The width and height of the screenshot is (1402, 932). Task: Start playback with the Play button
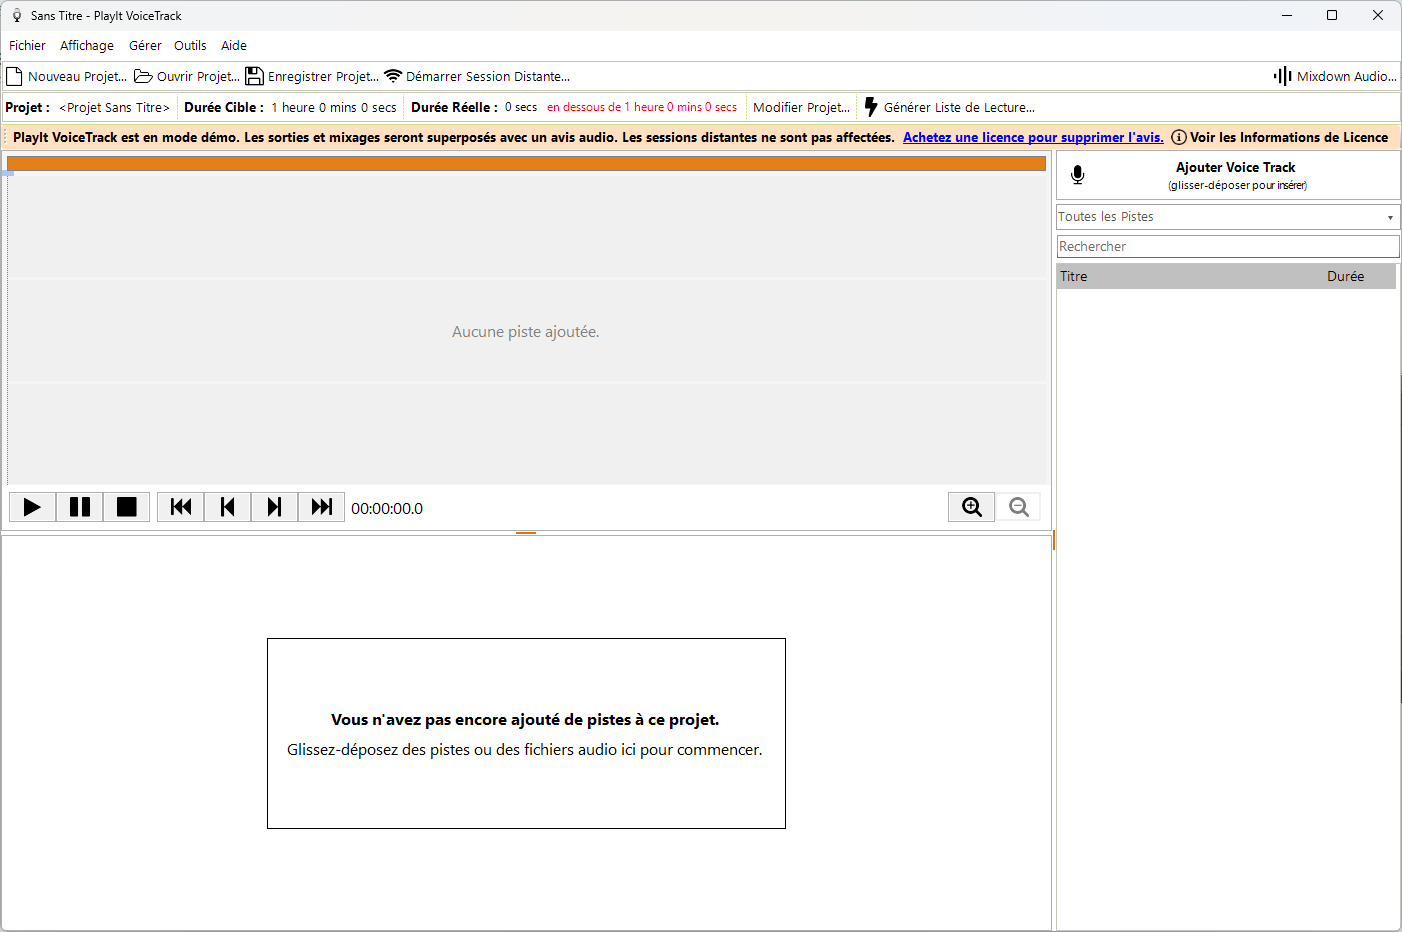[x=32, y=507]
